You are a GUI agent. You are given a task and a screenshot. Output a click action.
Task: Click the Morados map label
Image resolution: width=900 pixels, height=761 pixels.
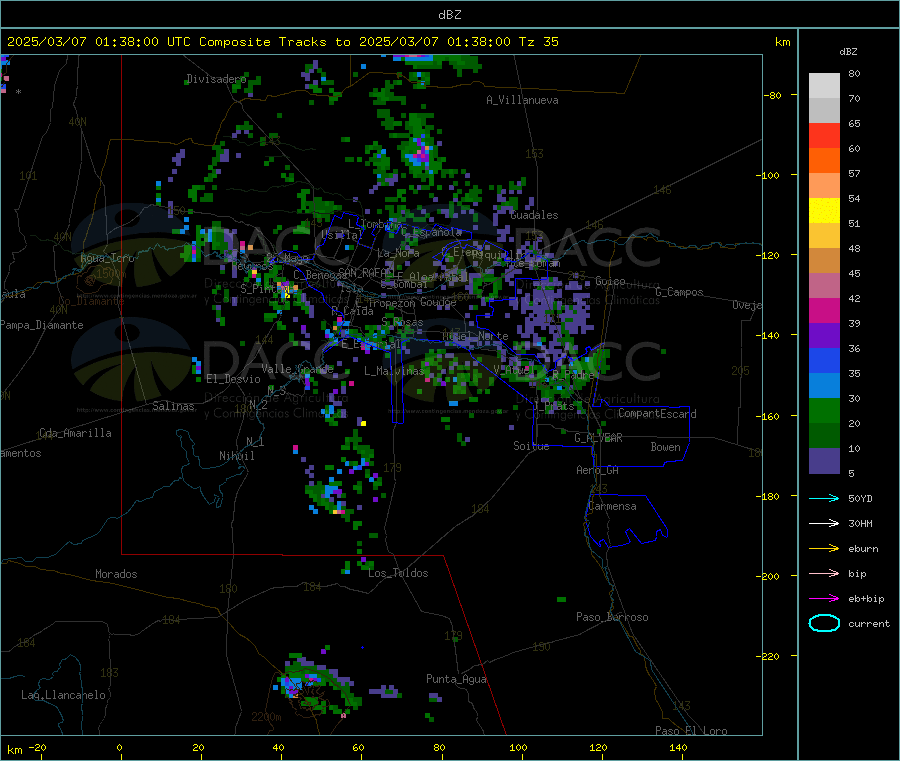point(116,574)
